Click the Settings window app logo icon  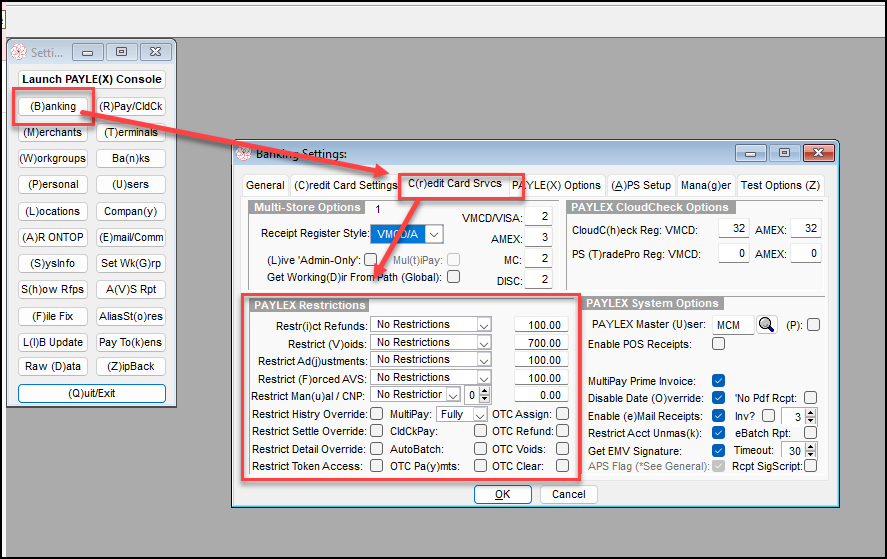pyautogui.click(x=19, y=52)
